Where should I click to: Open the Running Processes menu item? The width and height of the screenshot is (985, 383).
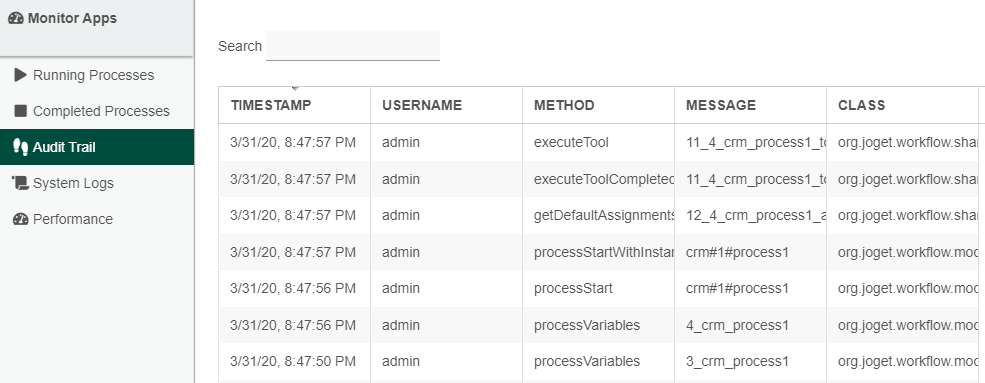click(97, 75)
